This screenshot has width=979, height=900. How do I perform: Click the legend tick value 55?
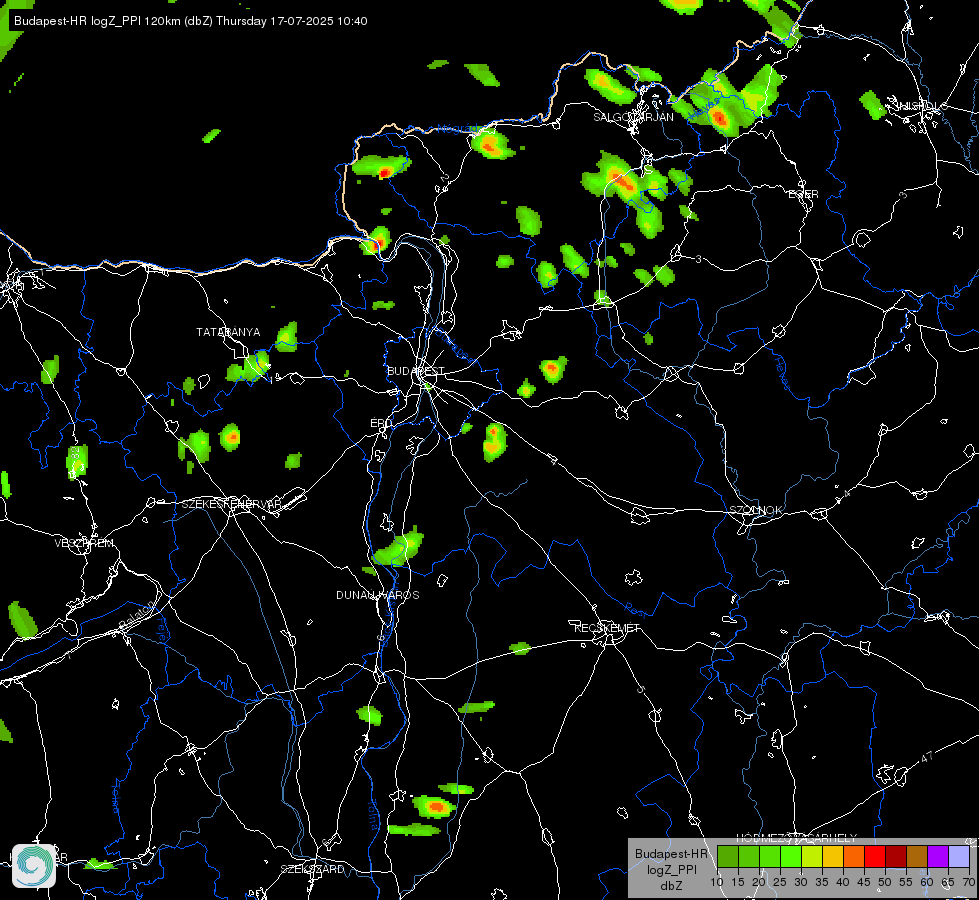(x=906, y=883)
